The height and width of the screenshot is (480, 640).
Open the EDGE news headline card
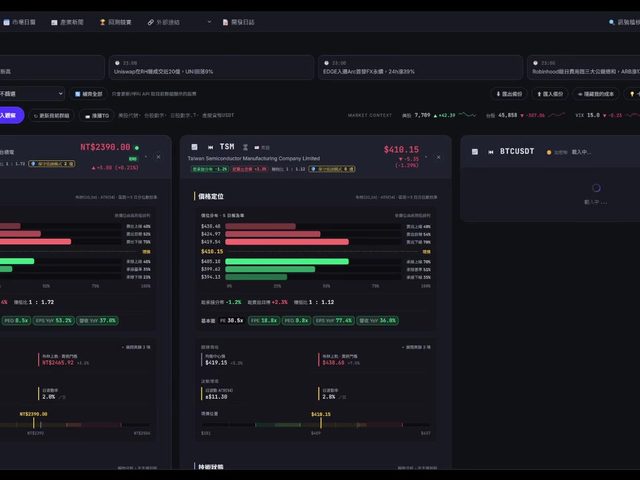(x=420, y=67)
